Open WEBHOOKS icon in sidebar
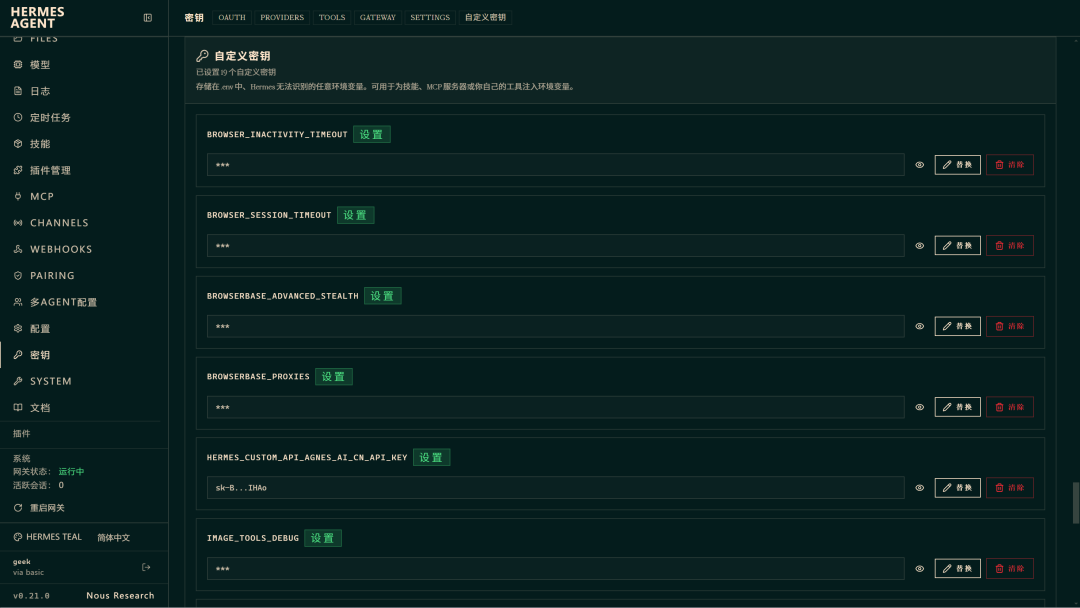Image resolution: width=1080 pixels, height=608 pixels. pos(18,249)
